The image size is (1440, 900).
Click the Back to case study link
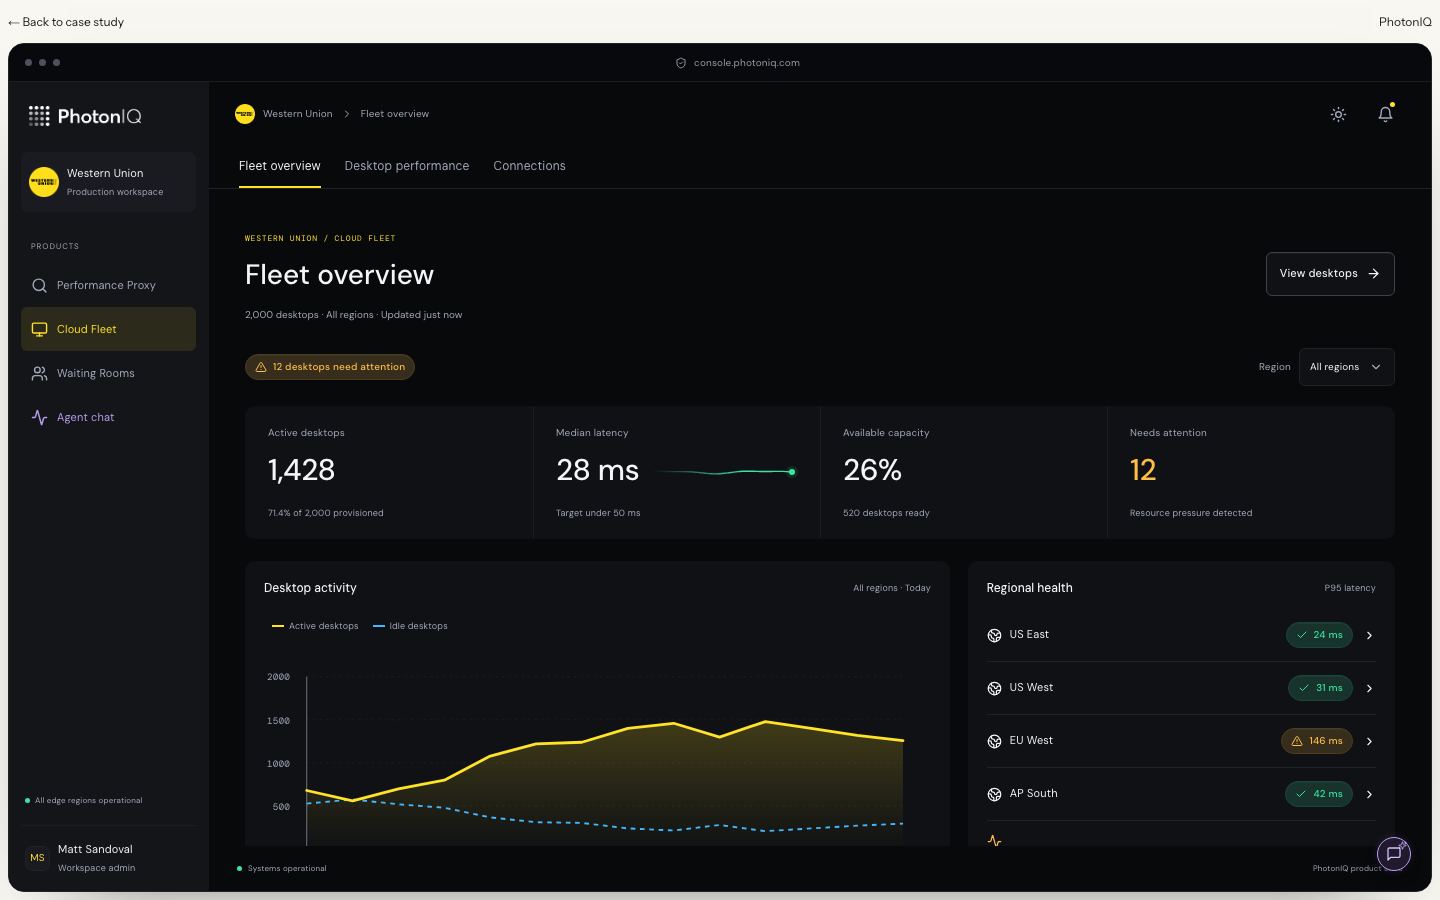66,22
